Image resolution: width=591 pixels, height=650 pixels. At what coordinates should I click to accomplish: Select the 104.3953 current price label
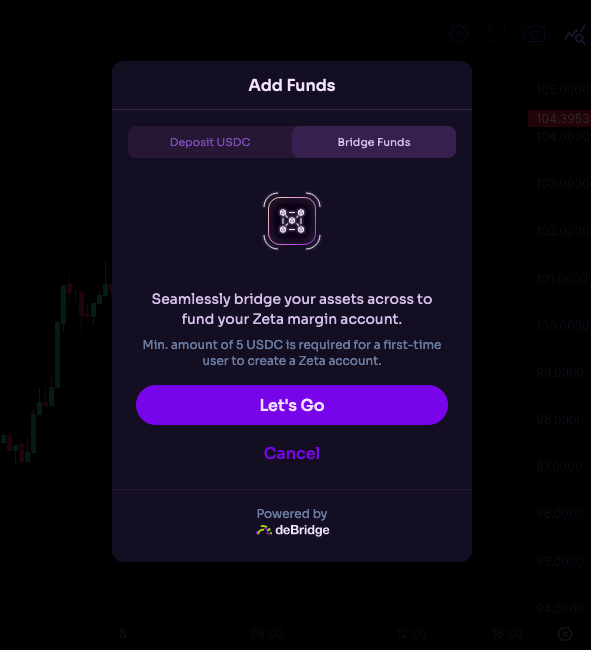[x=560, y=119]
